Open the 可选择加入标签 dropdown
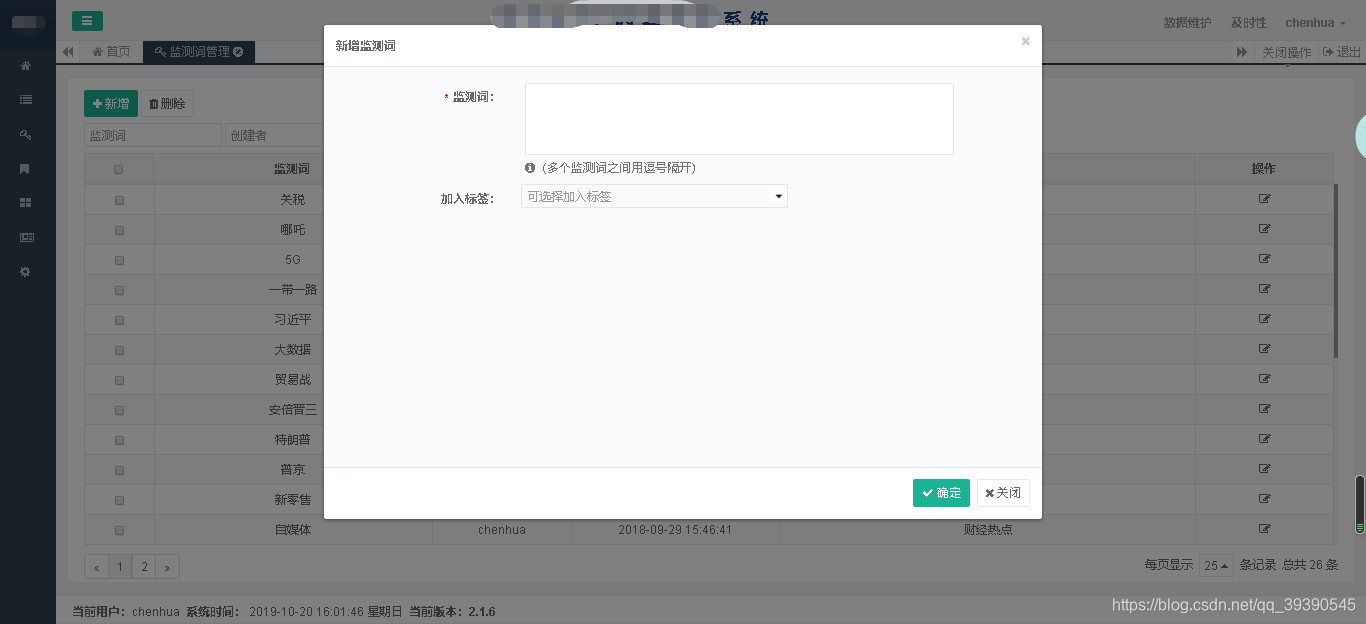This screenshot has width=1366, height=624. coord(654,196)
